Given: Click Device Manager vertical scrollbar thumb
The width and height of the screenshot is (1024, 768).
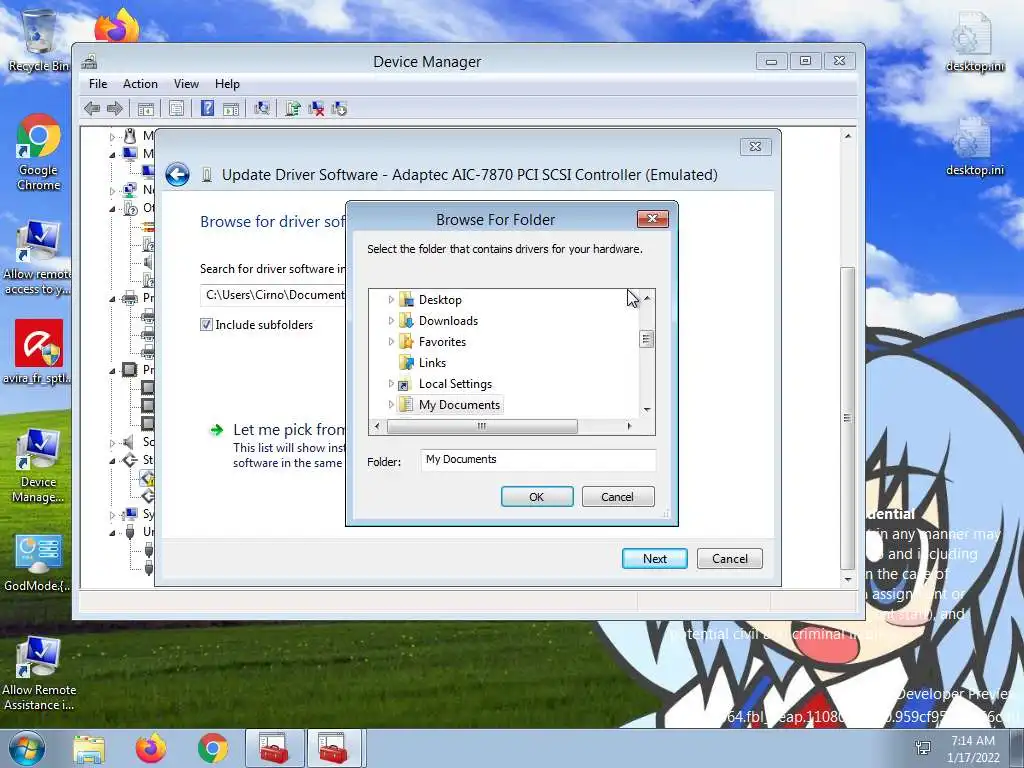Looking at the screenshot, I should (847, 418).
